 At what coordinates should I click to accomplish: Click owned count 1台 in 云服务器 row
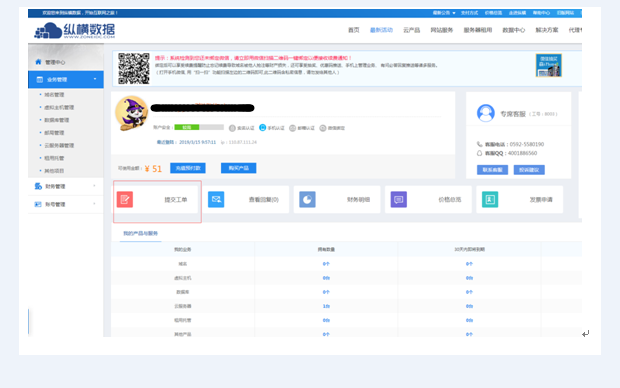[326, 306]
